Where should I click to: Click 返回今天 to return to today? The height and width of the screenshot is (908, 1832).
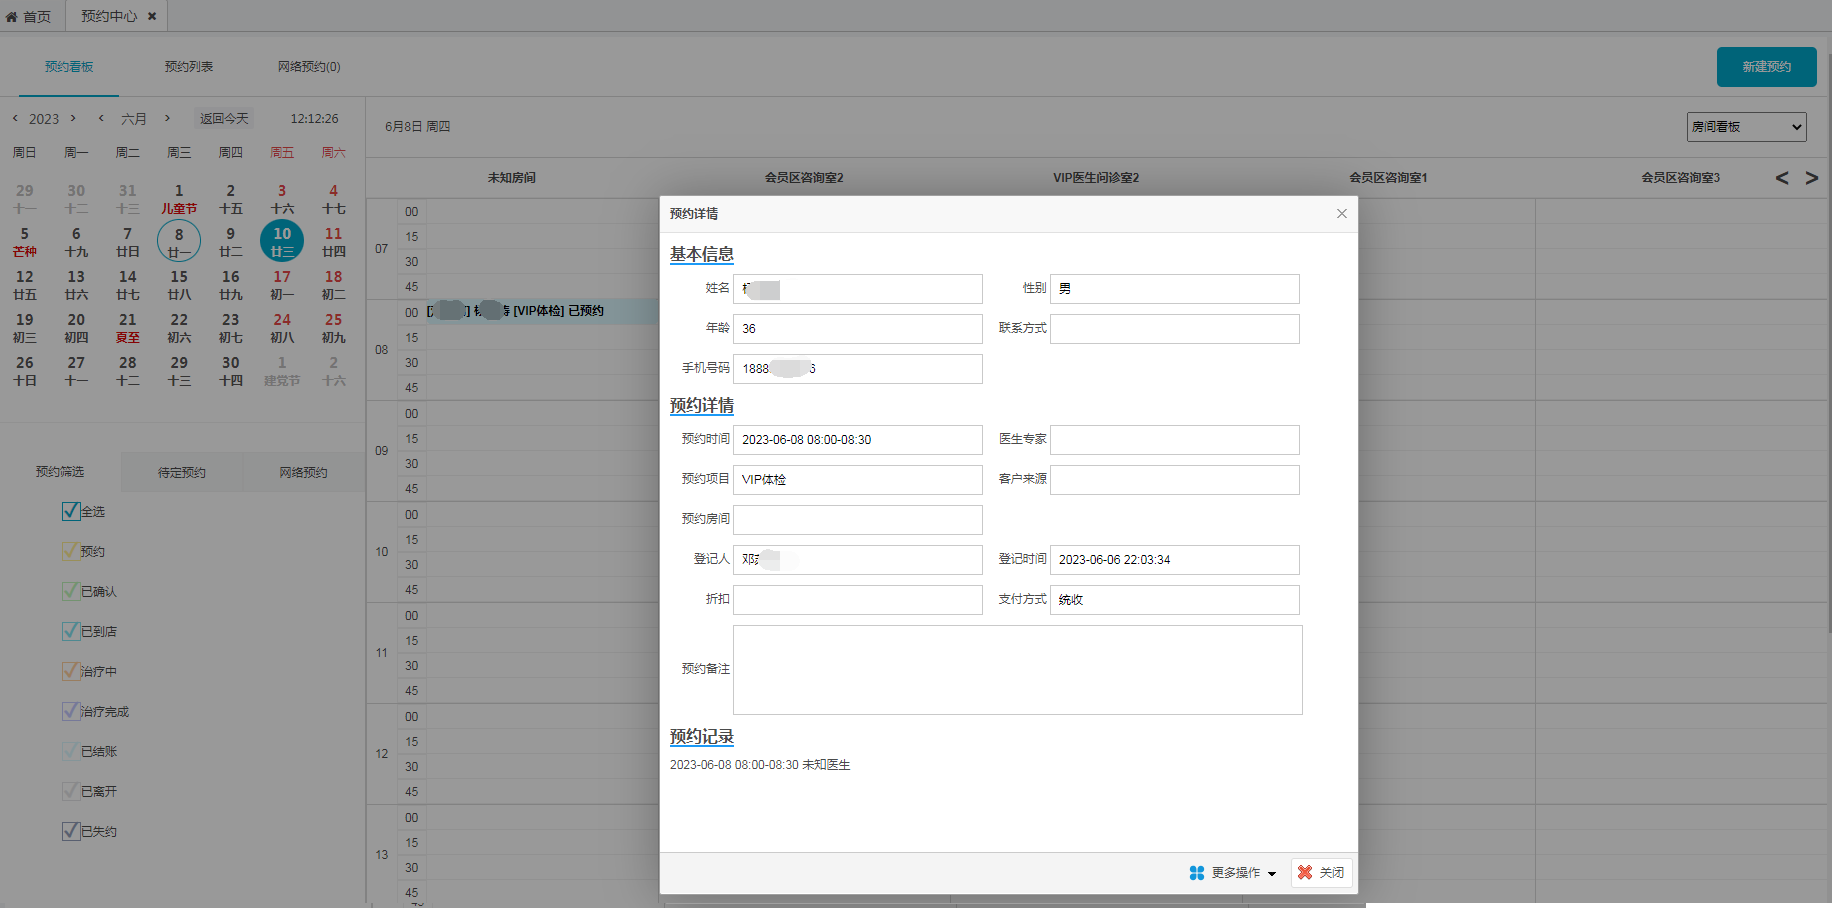[224, 118]
